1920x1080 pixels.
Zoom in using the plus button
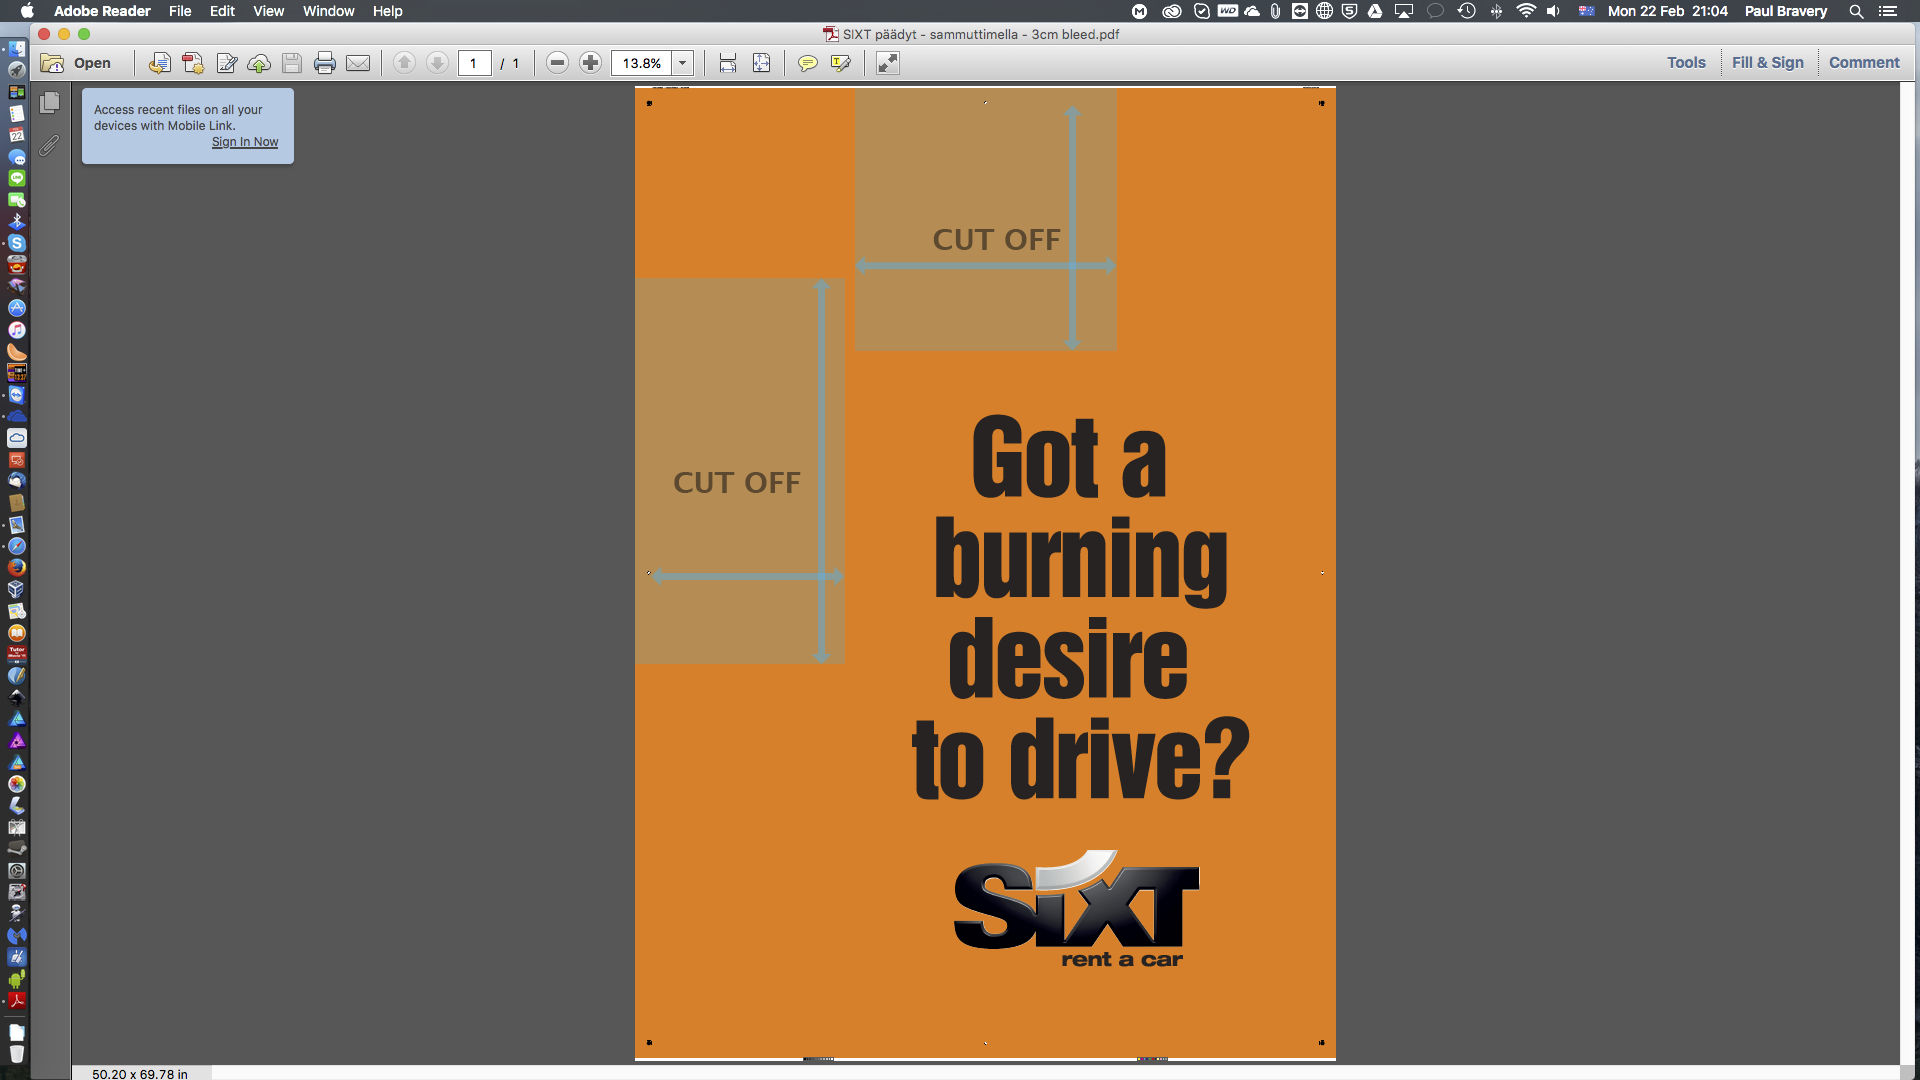point(590,63)
